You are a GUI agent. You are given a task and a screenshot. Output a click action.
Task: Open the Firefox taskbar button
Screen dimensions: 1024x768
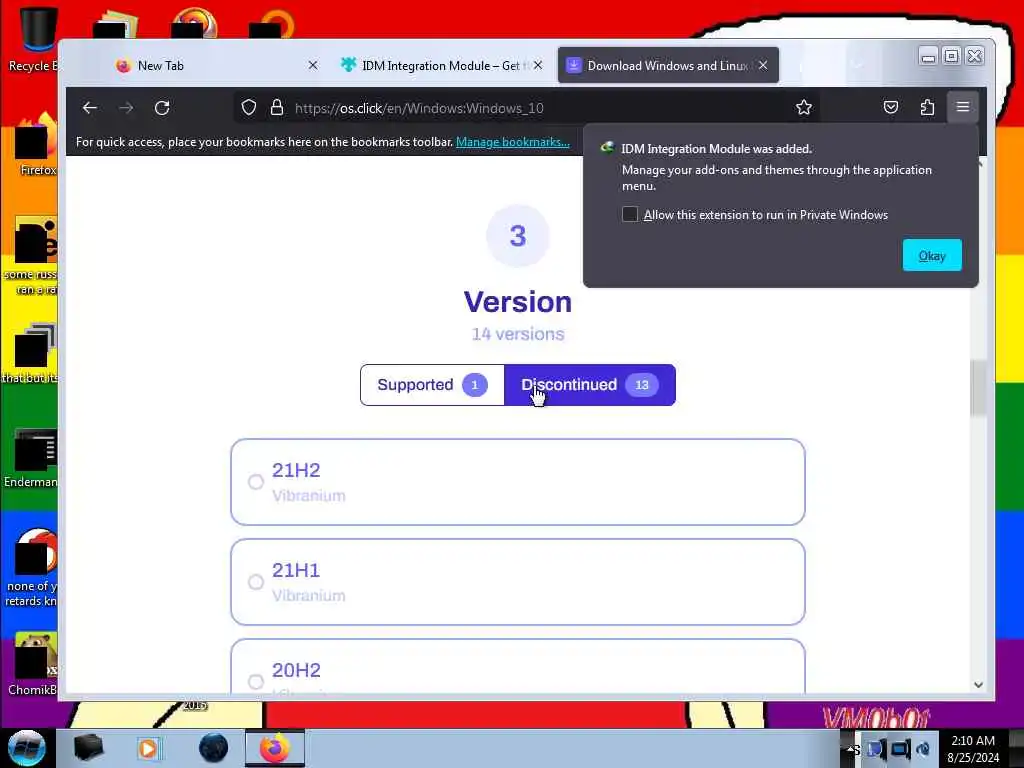coord(275,748)
